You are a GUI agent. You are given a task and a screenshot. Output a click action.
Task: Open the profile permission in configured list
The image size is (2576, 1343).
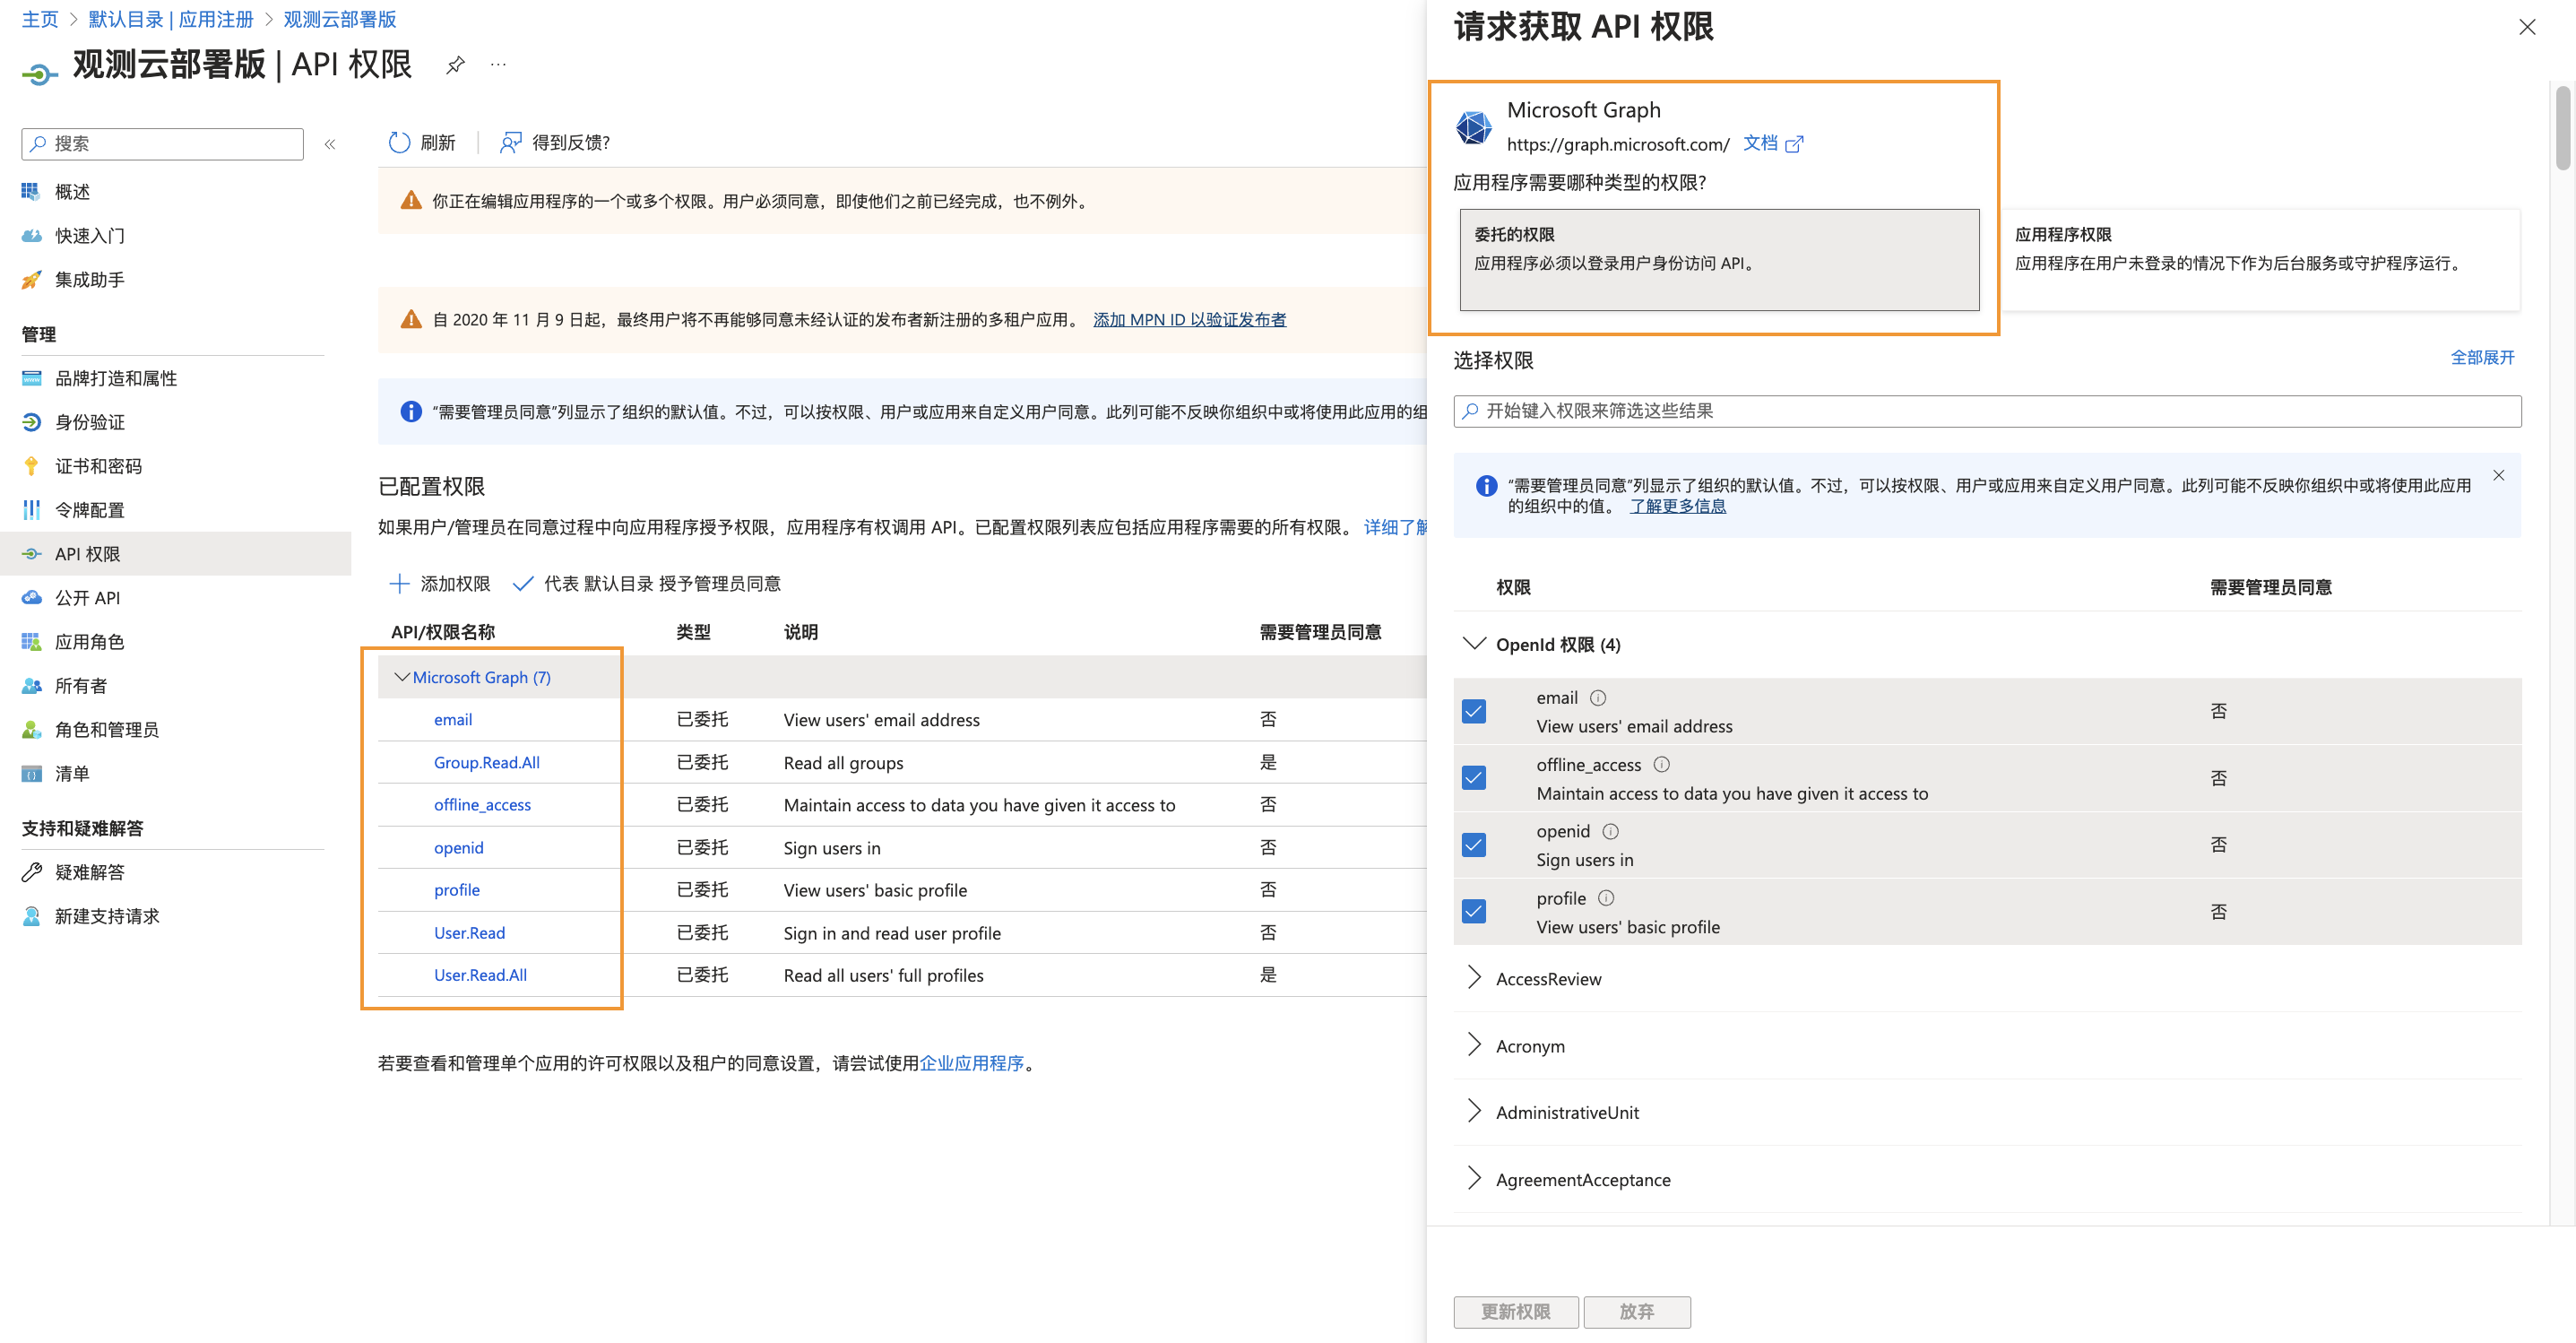click(x=457, y=890)
